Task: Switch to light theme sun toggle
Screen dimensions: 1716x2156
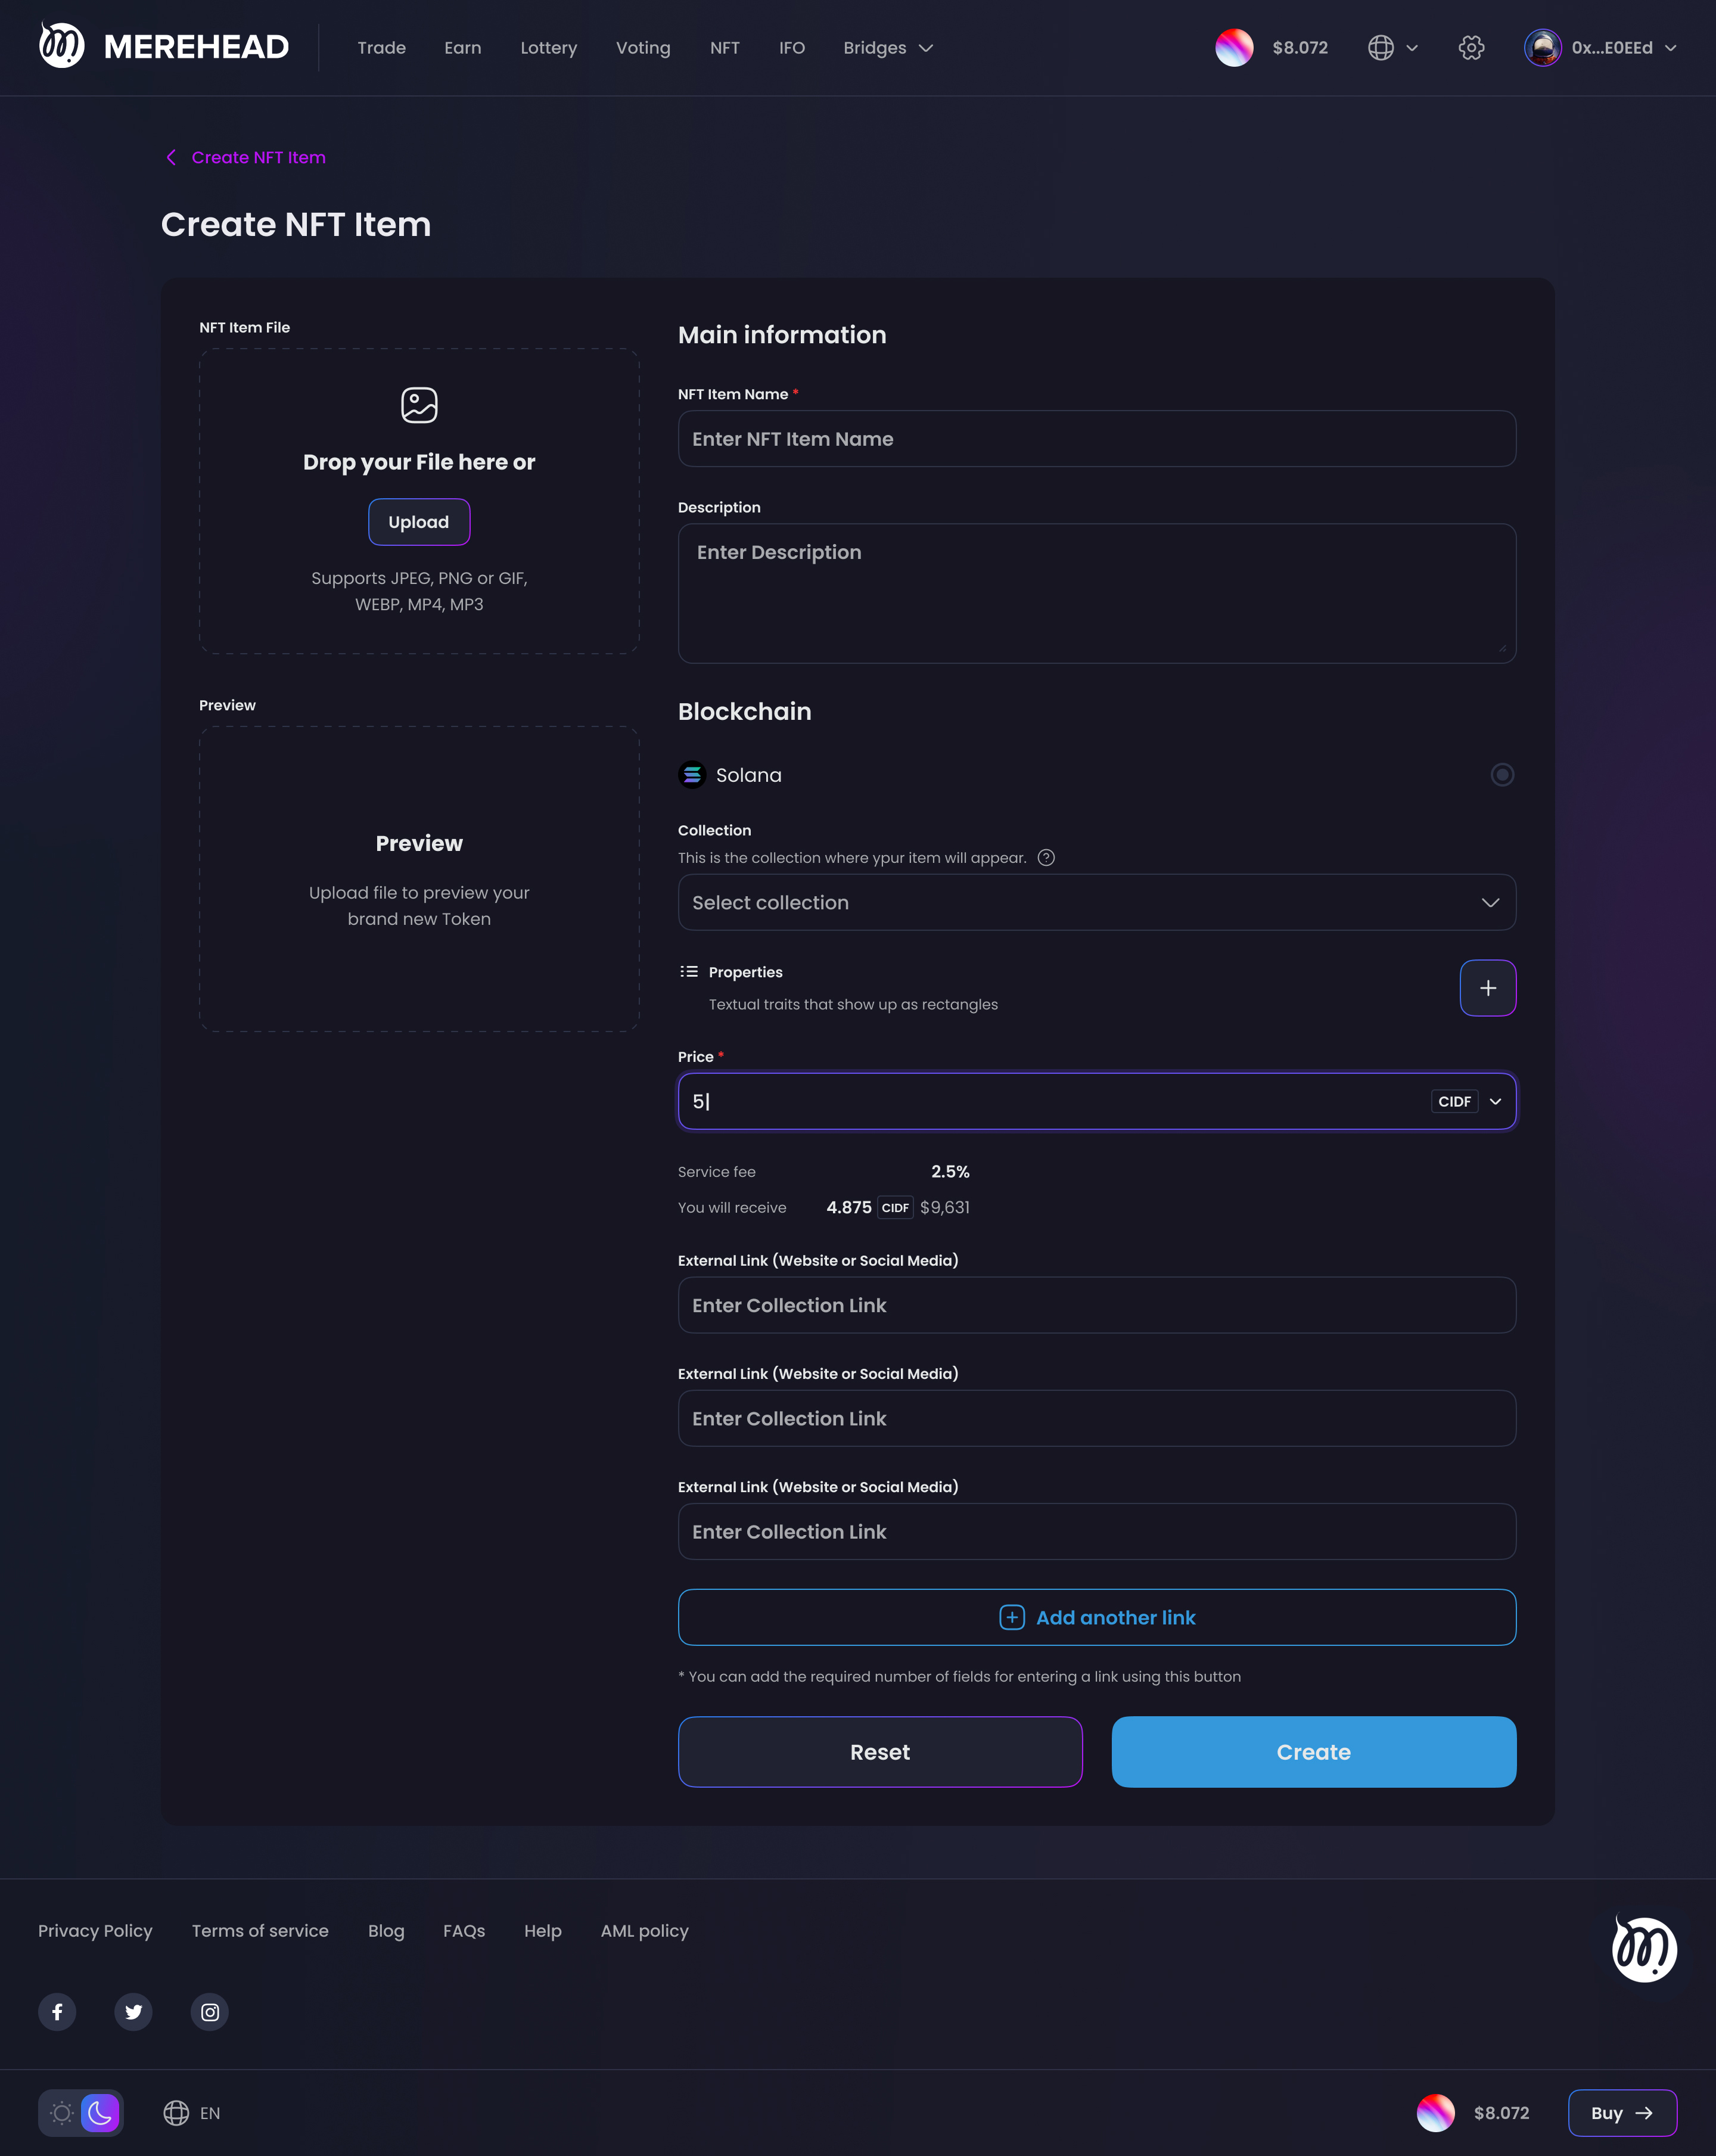Action: pos(62,2113)
